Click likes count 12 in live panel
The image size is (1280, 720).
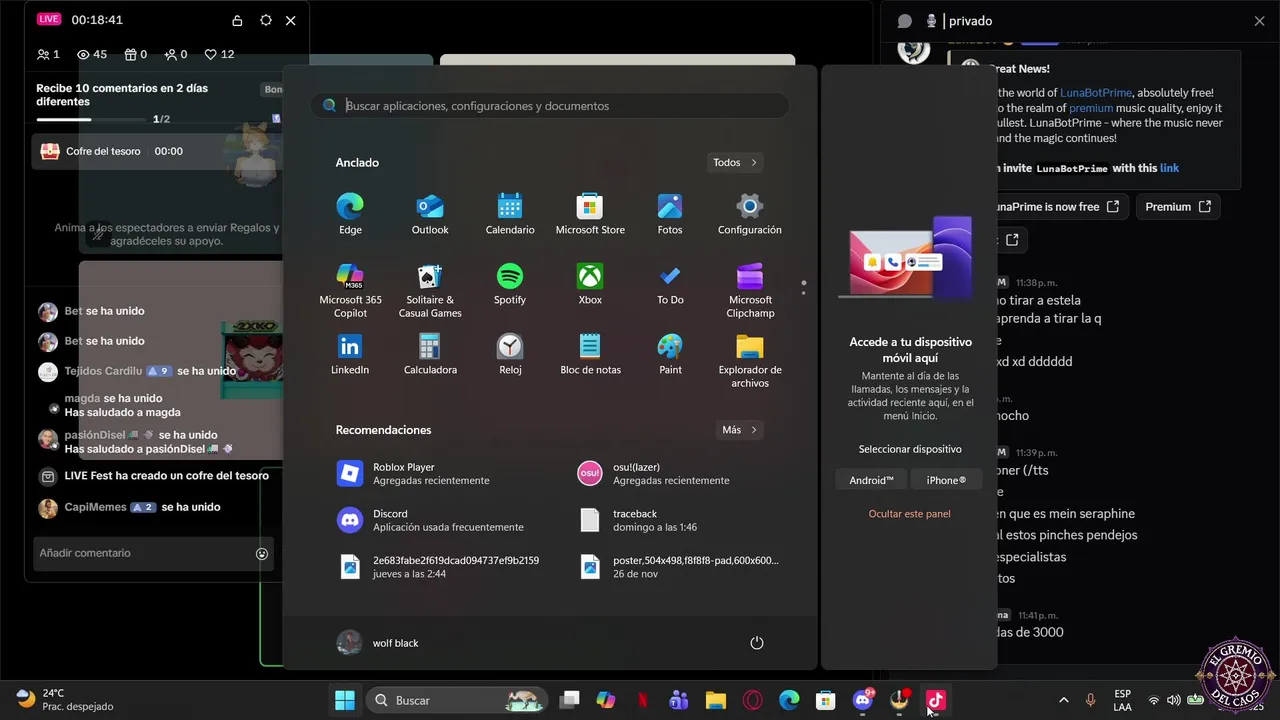point(219,54)
